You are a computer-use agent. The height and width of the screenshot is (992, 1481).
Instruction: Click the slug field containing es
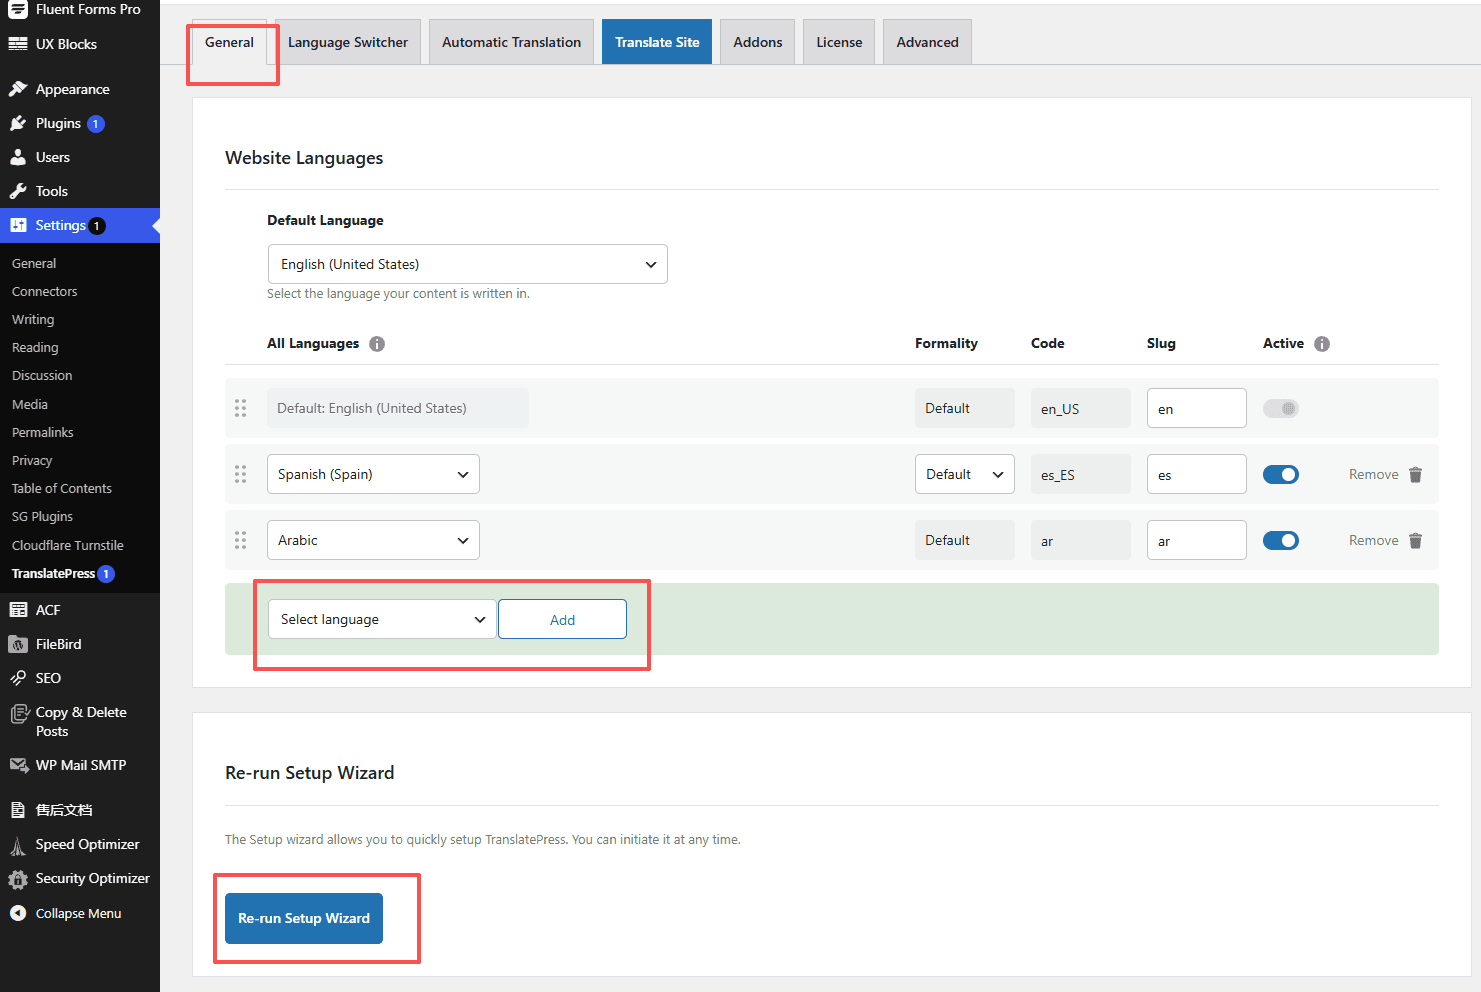click(1197, 474)
